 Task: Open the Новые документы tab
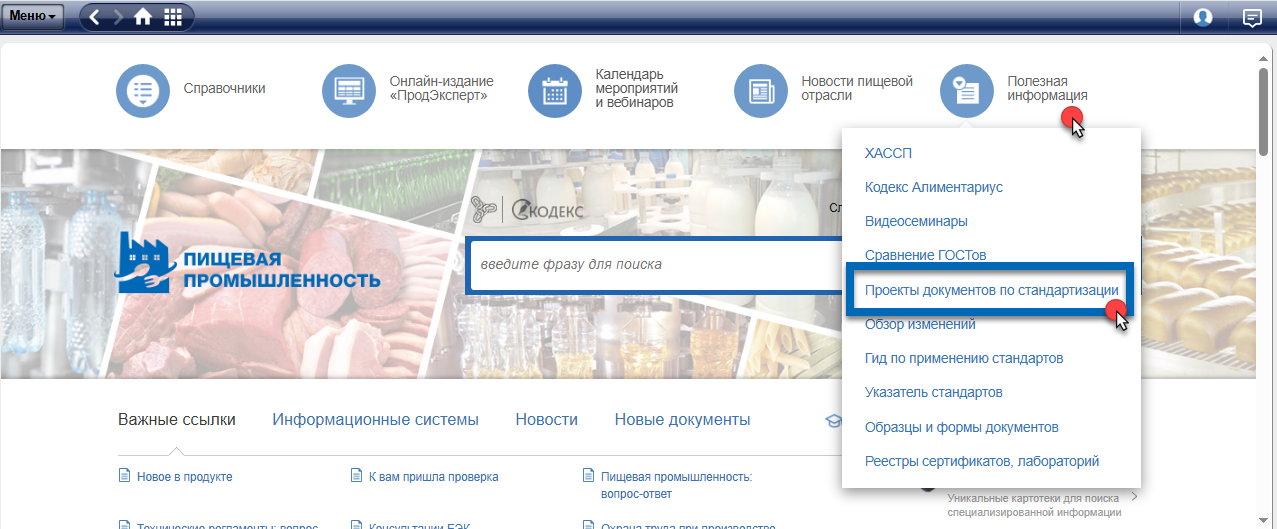coord(682,420)
